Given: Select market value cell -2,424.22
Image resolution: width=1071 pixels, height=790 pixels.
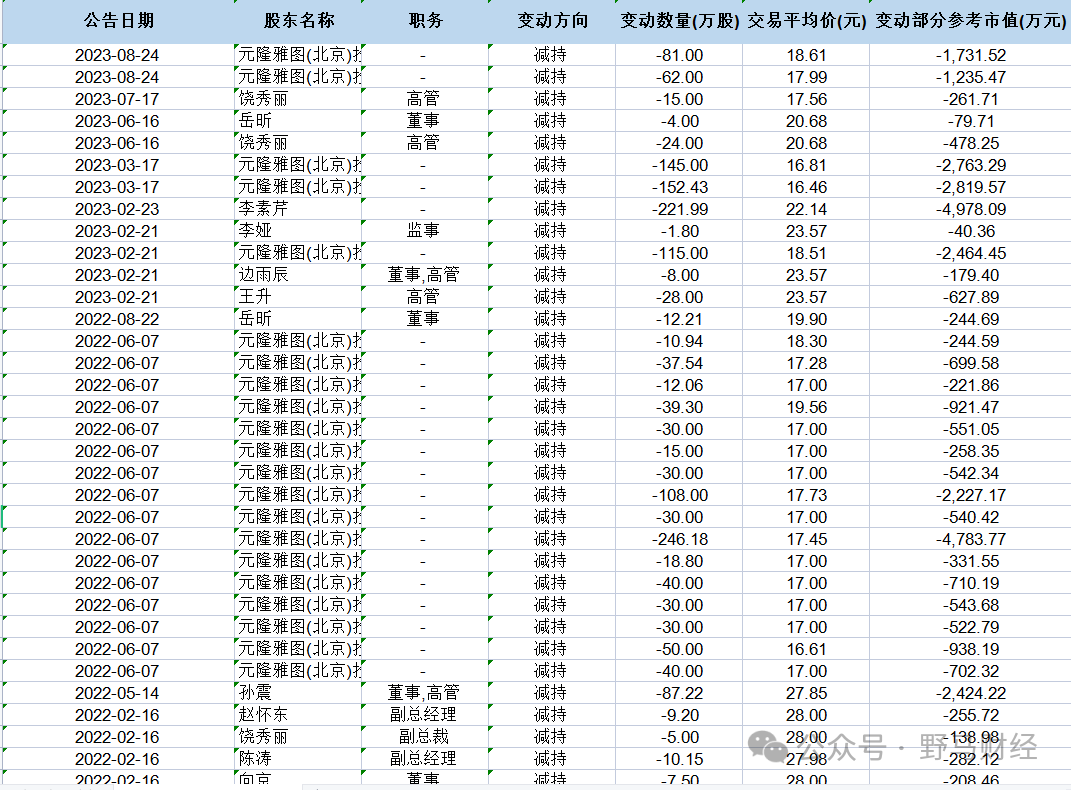Looking at the screenshot, I should (x=971, y=693).
